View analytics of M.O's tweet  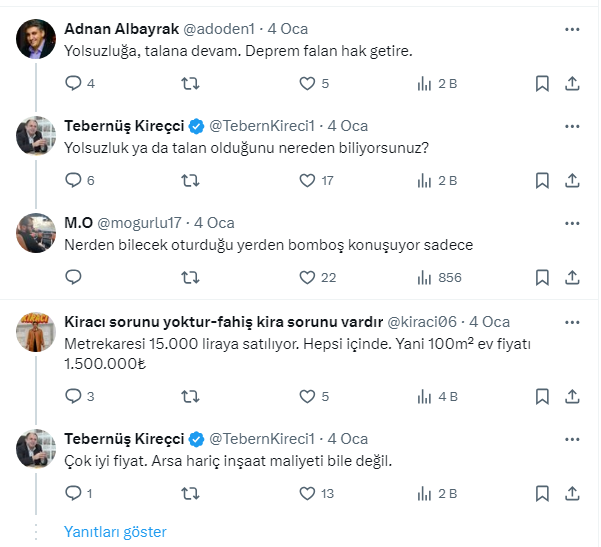tap(424, 277)
